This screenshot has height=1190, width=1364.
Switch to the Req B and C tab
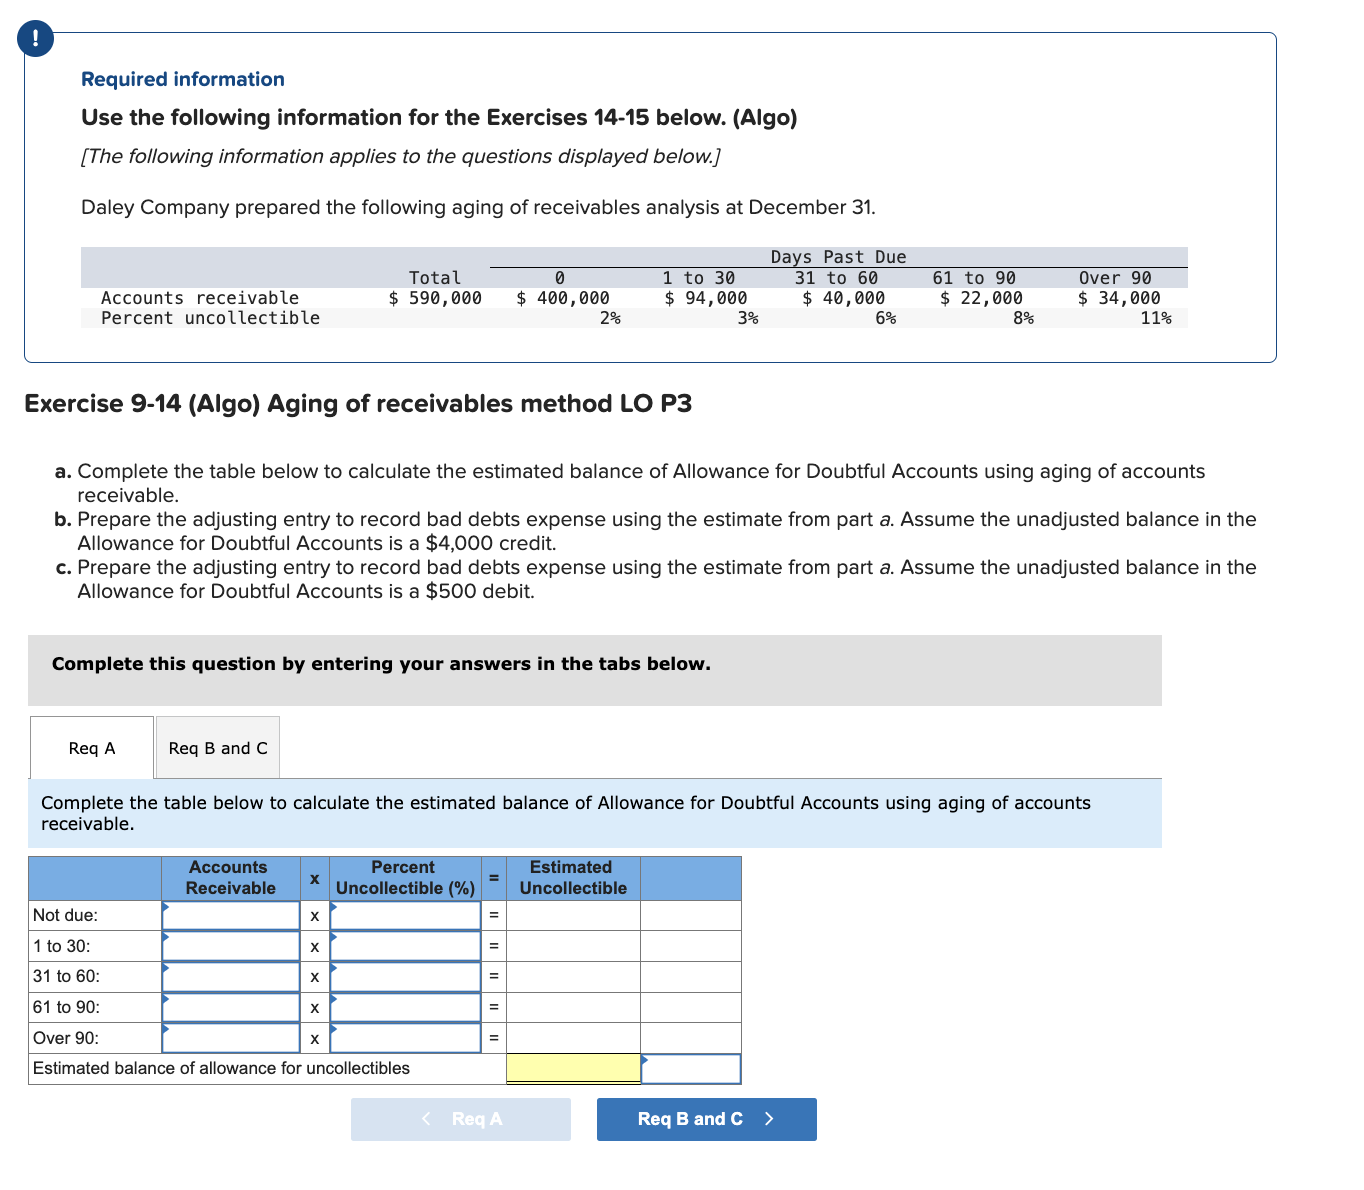pos(217,747)
